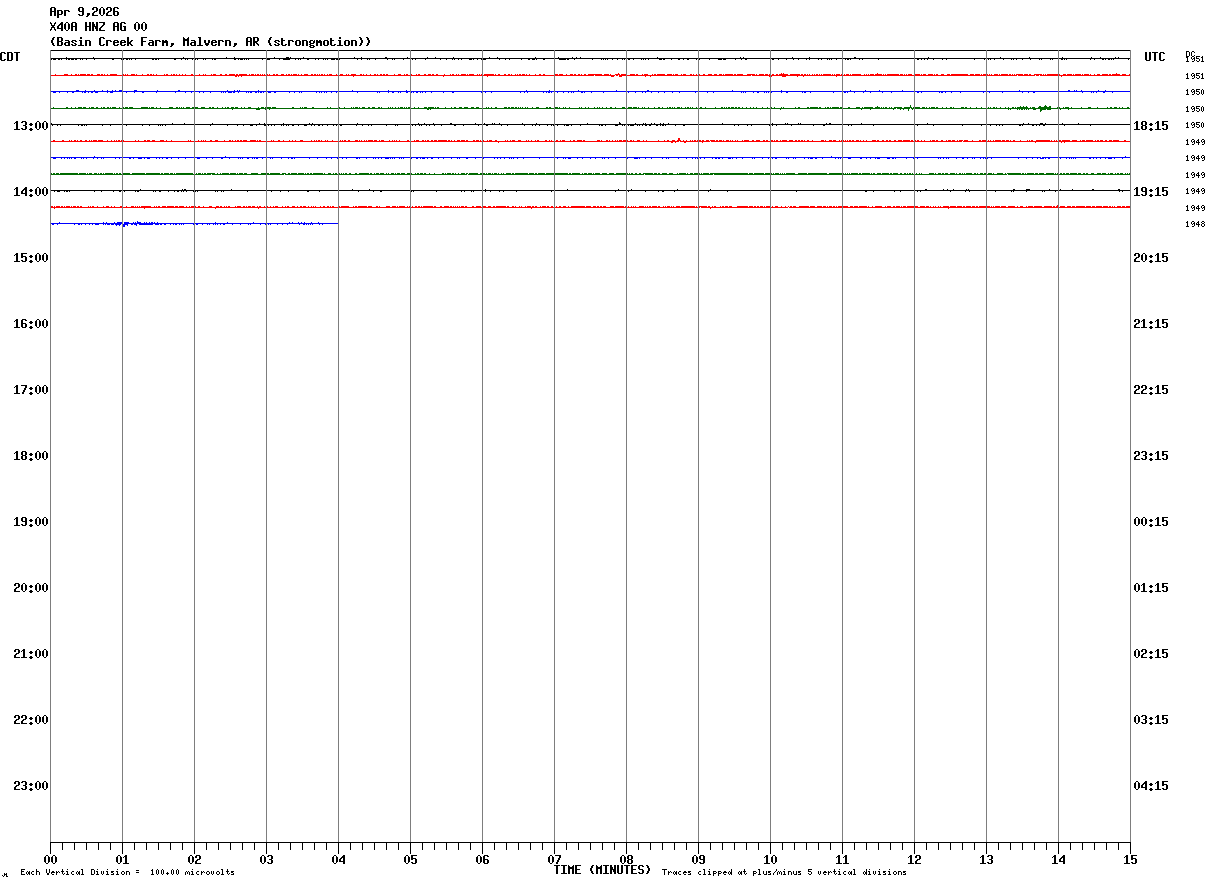Image resolution: width=1210 pixels, height=886 pixels.
Task: Click the '19:15' UTC time label
Action: click(x=1151, y=191)
